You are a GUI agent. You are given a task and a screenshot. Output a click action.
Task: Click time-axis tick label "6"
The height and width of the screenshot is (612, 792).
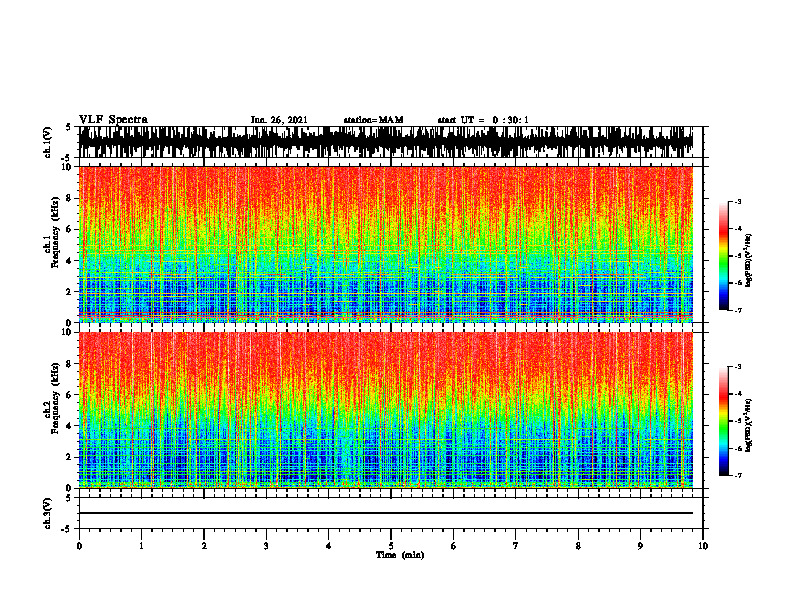click(453, 546)
